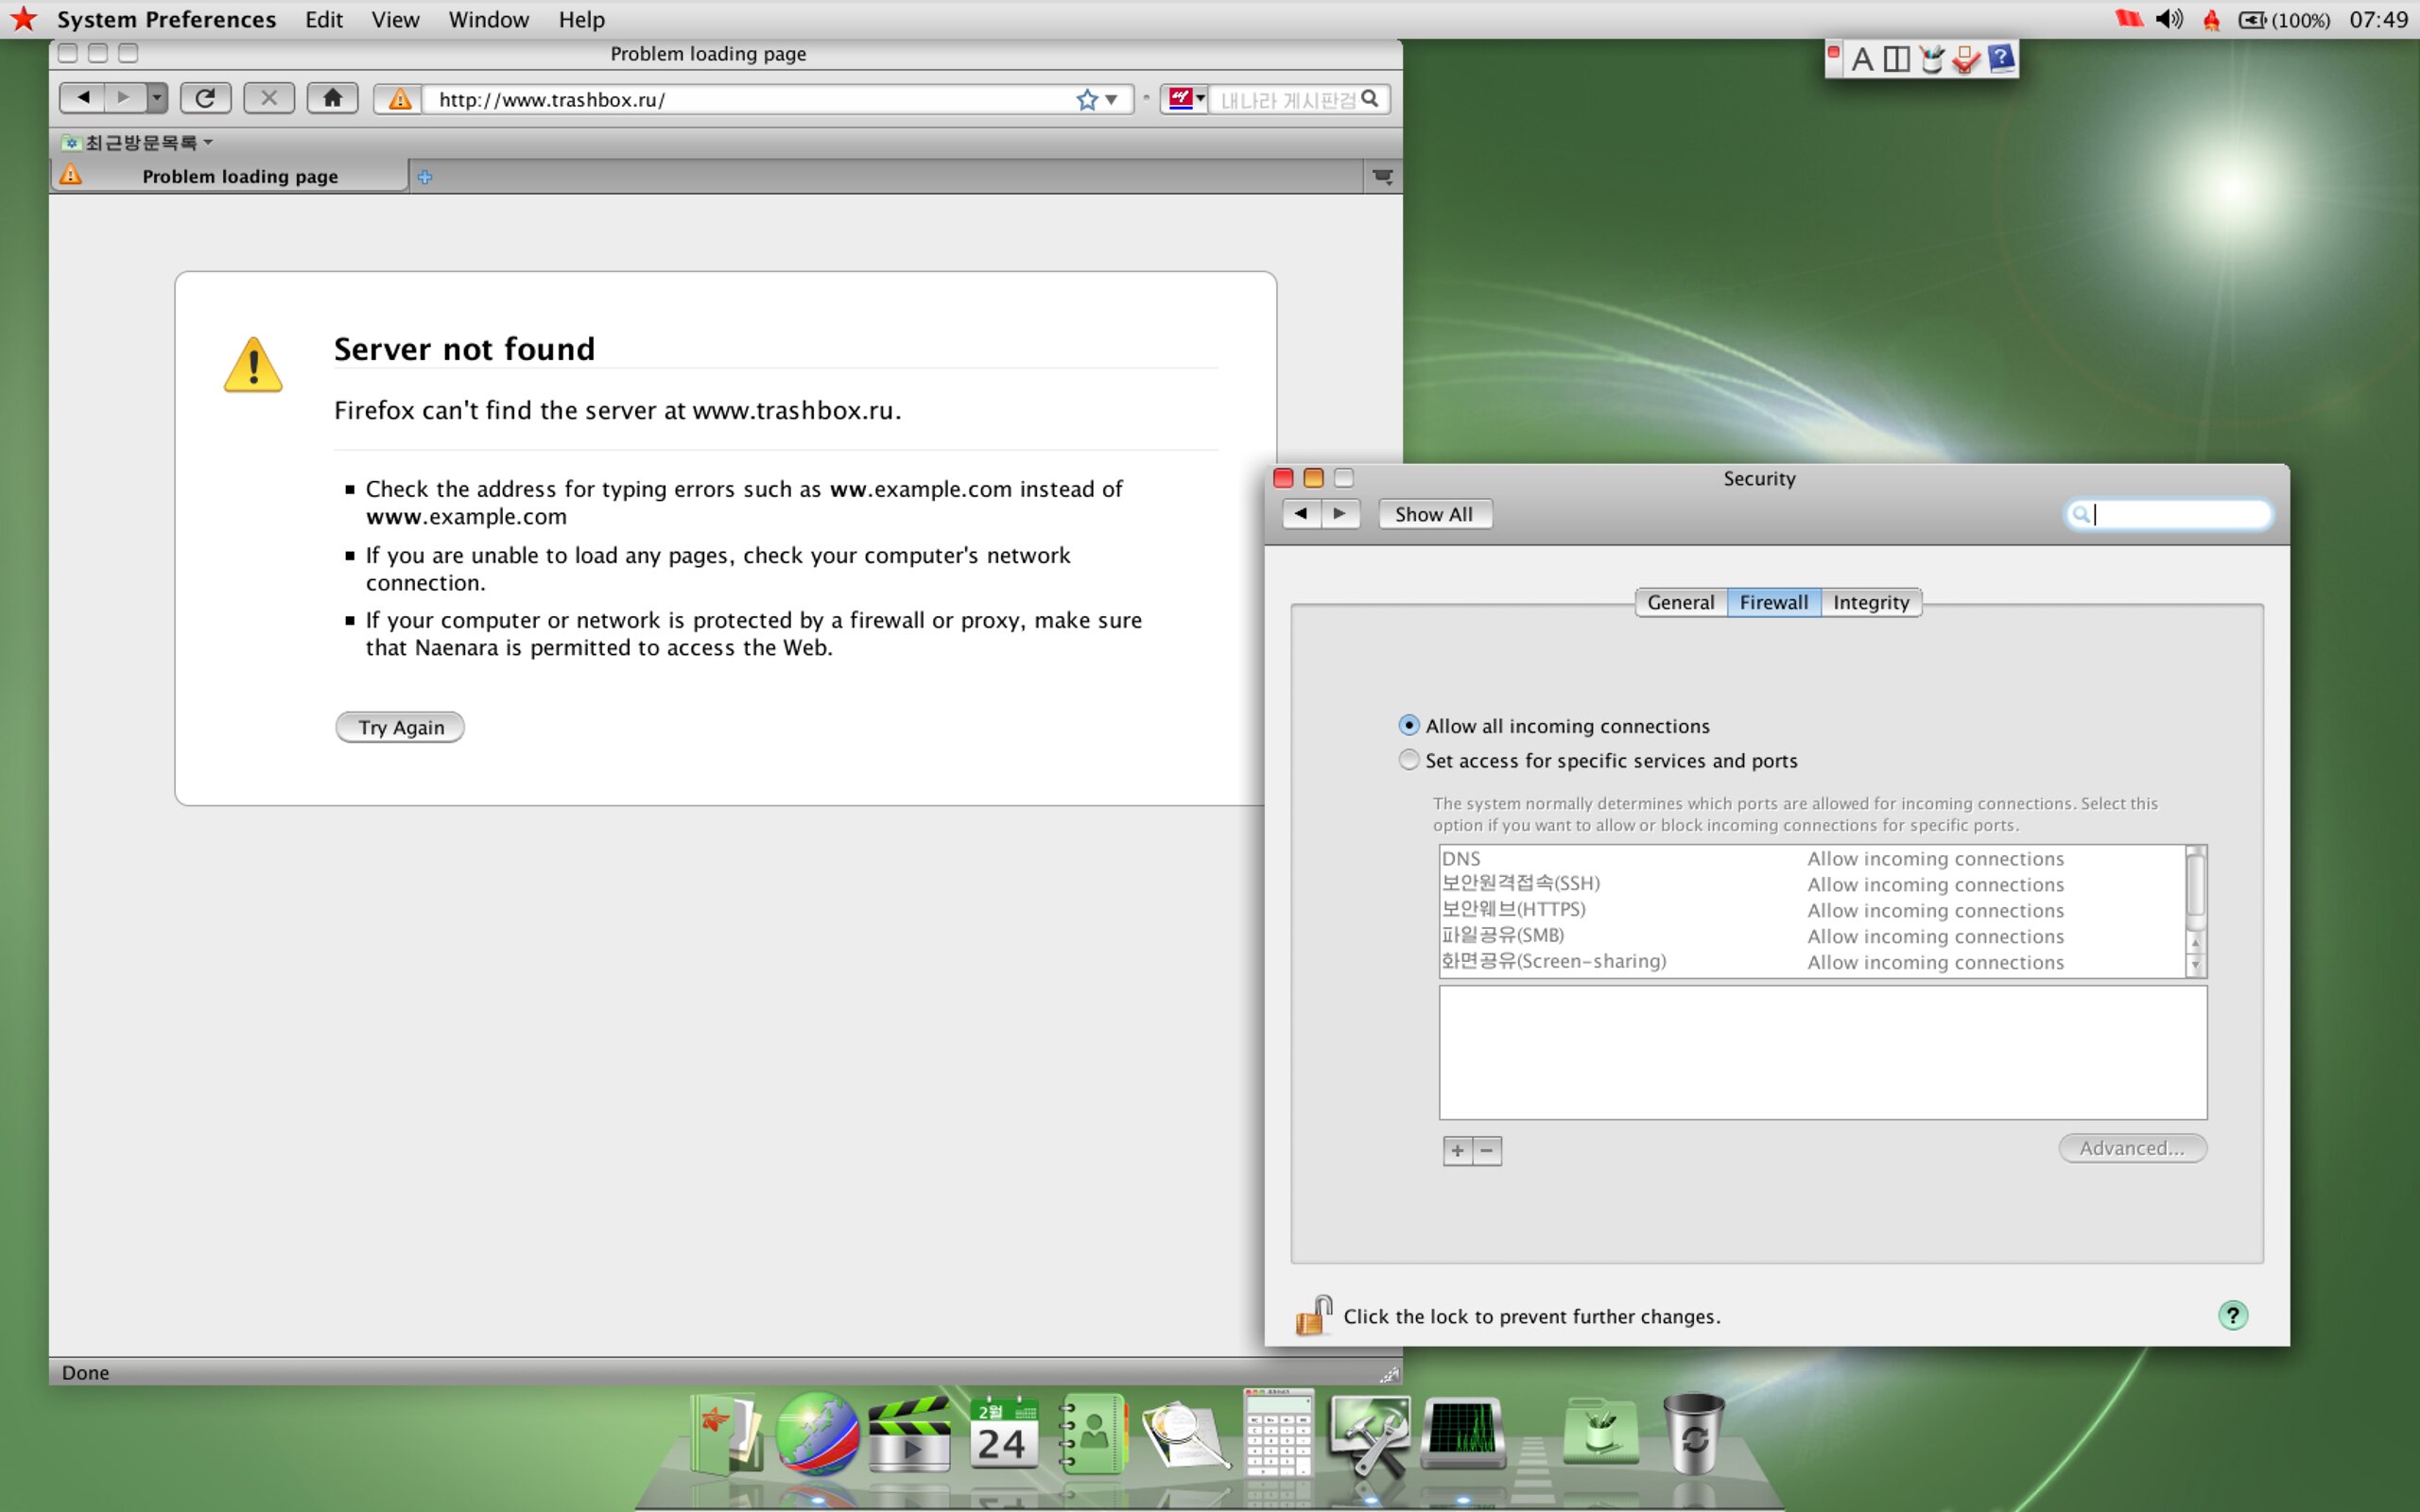Switch to the Integrity tab
Image resolution: width=2420 pixels, height=1512 pixels.
pos(1870,602)
